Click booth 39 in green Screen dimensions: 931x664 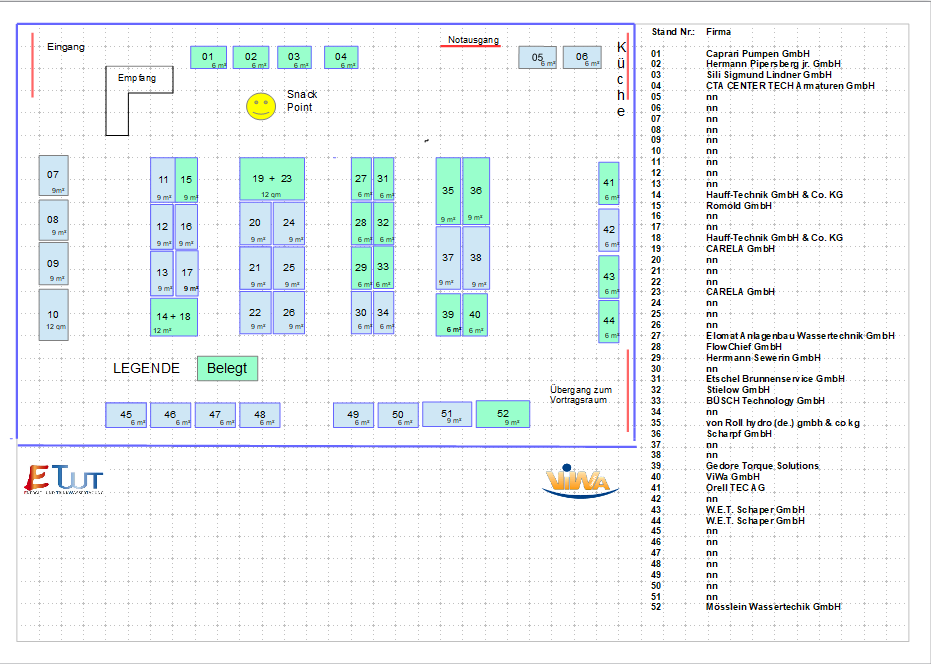(448, 315)
